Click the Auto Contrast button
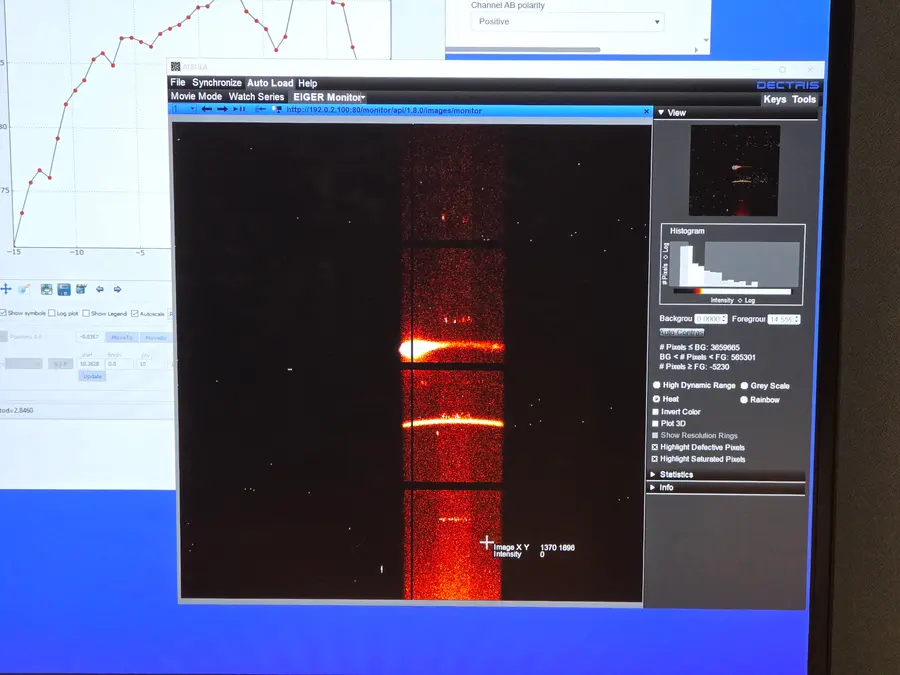 [681, 332]
